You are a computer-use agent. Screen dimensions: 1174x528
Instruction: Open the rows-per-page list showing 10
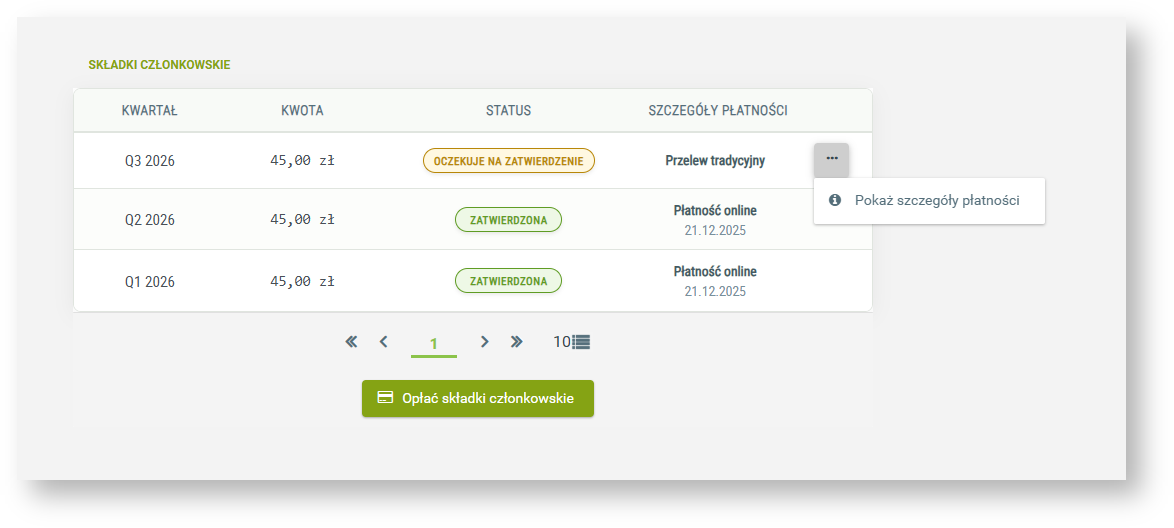(572, 342)
